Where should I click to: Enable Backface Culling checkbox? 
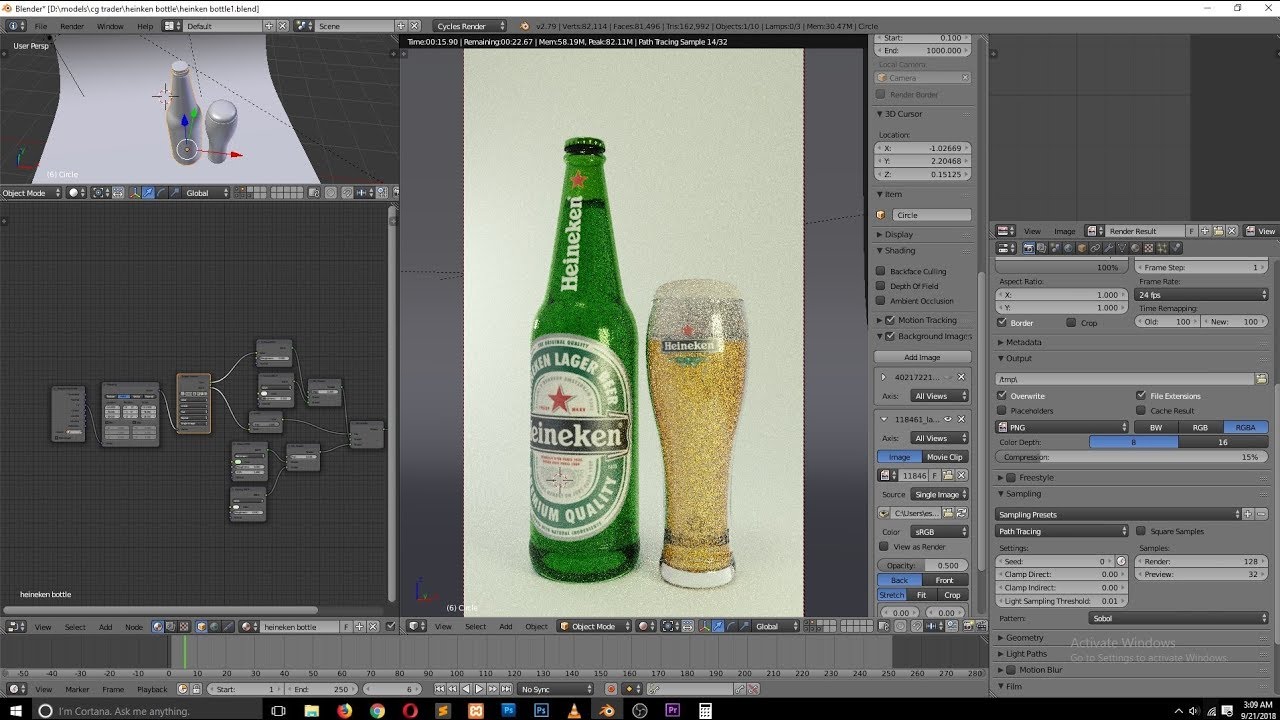[x=881, y=271]
